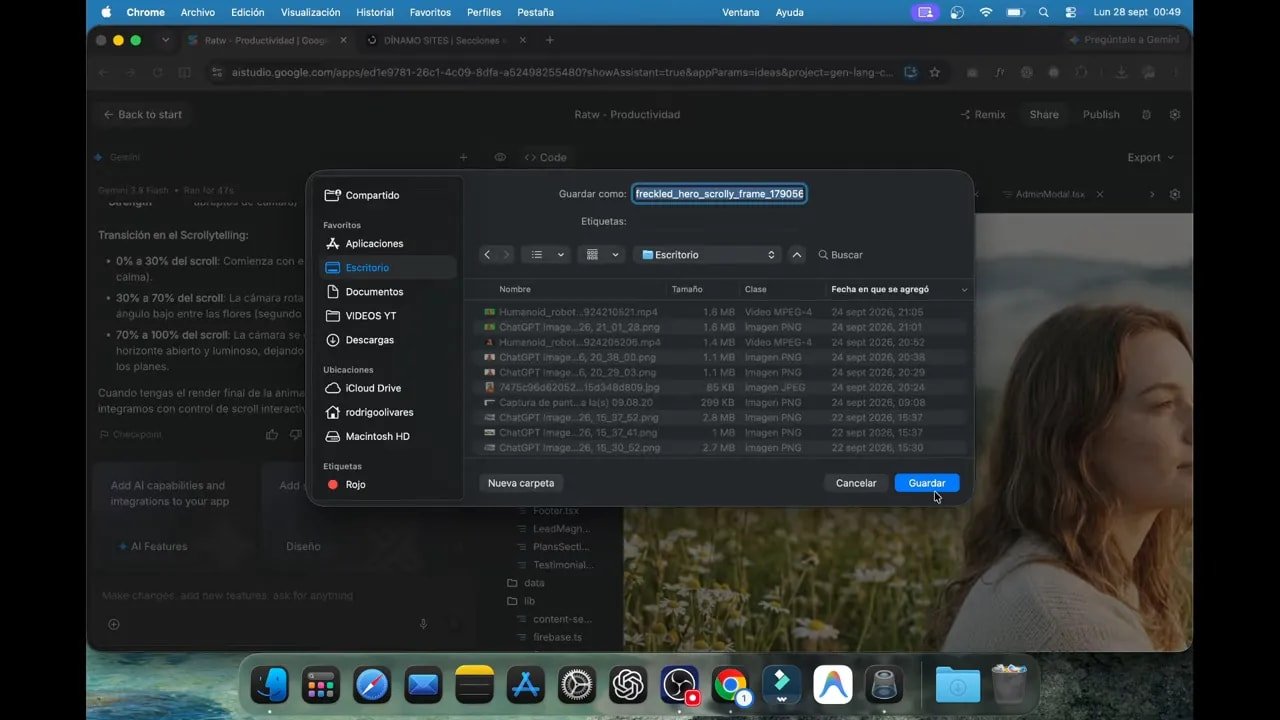Open Finder from the Dock
This screenshot has height=720, width=1280.
(269, 685)
